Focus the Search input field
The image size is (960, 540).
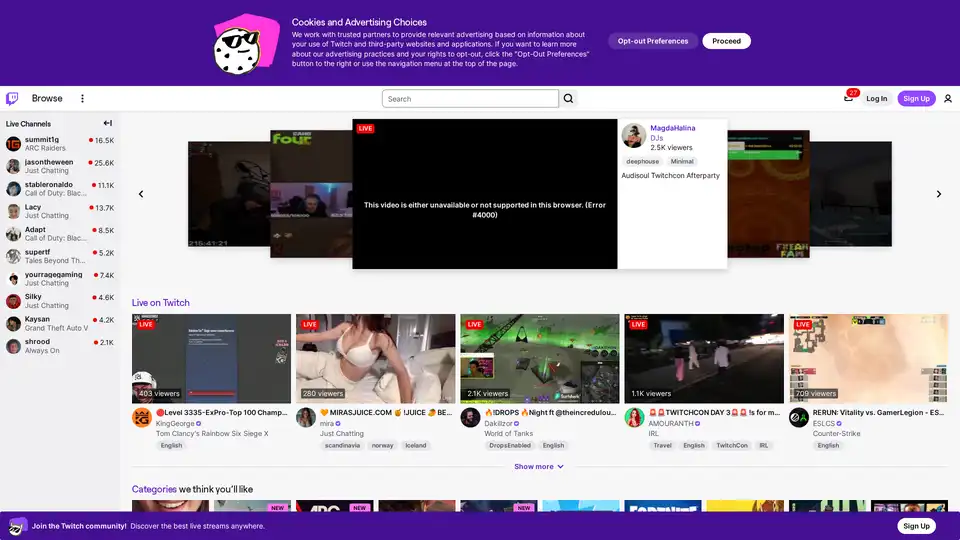[470, 99]
